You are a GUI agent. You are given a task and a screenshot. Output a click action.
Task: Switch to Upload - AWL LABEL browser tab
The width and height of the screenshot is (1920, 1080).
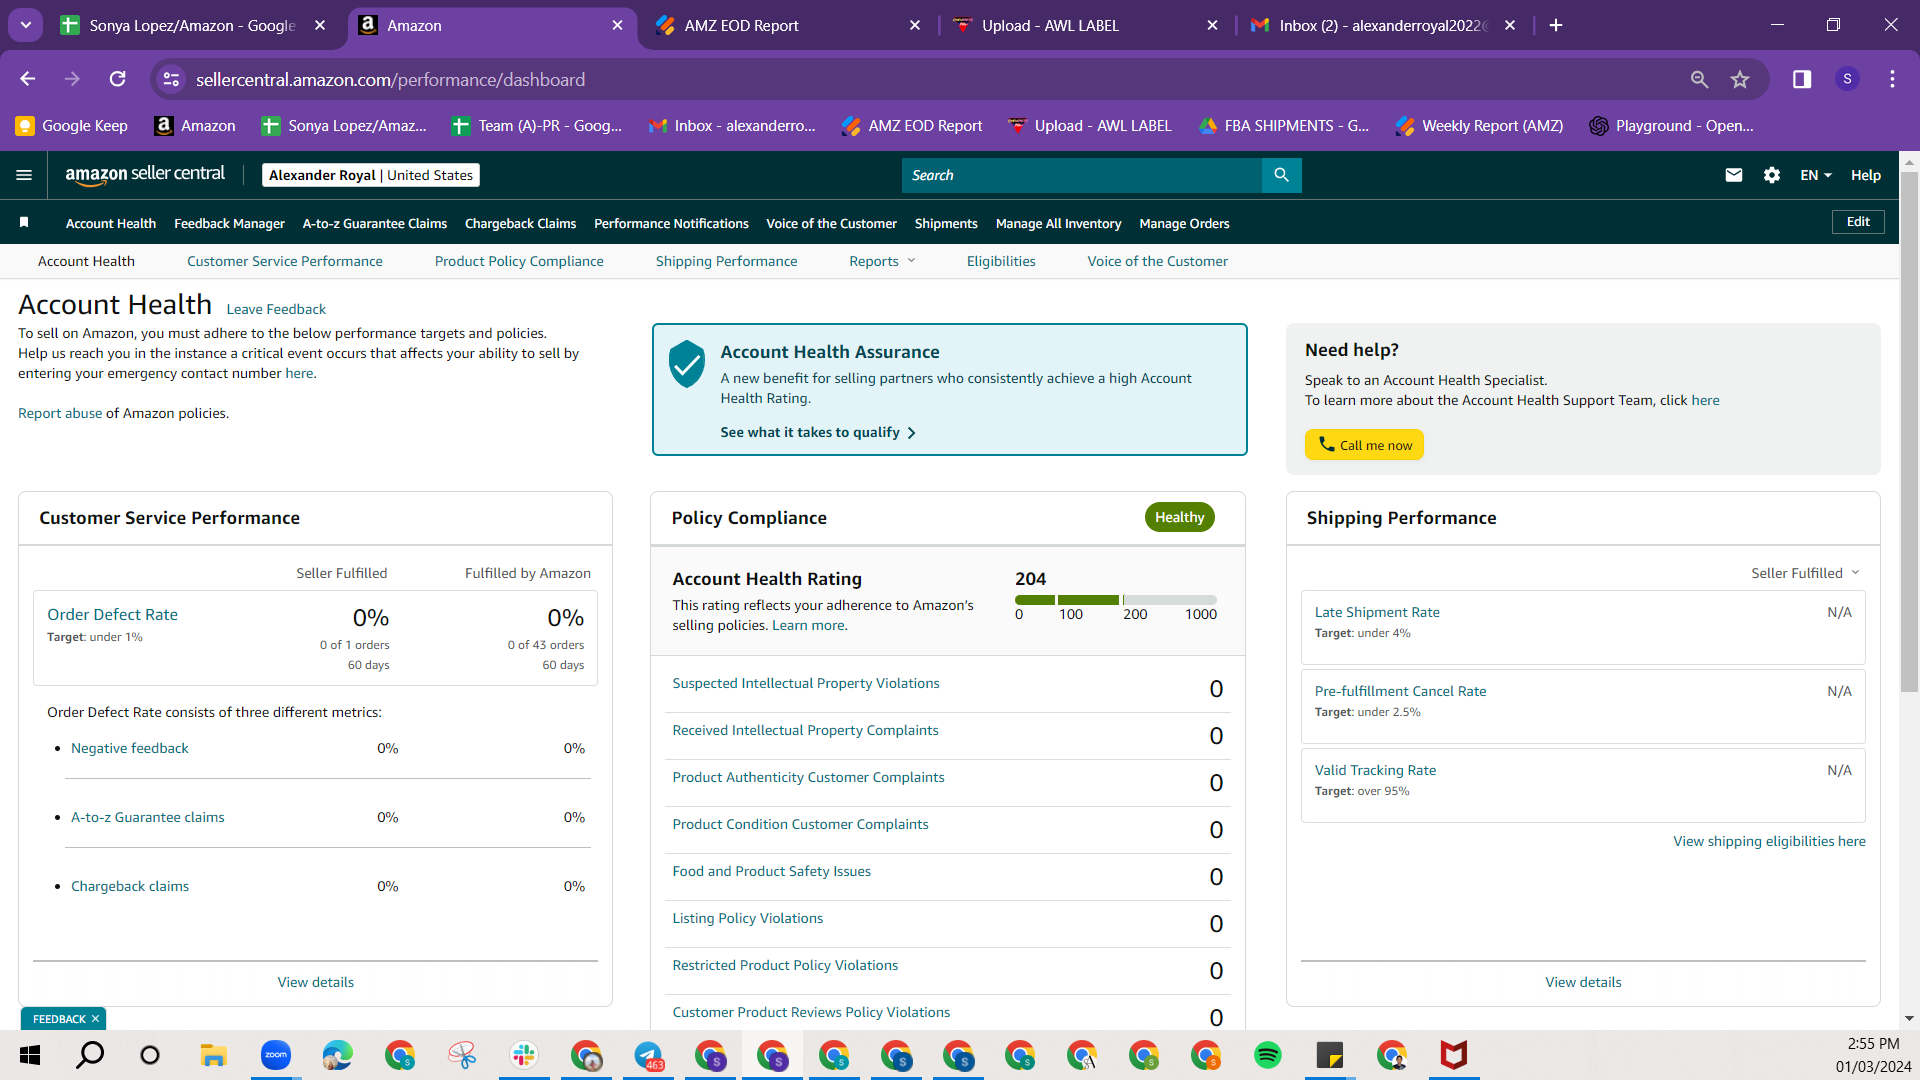[1085, 25]
